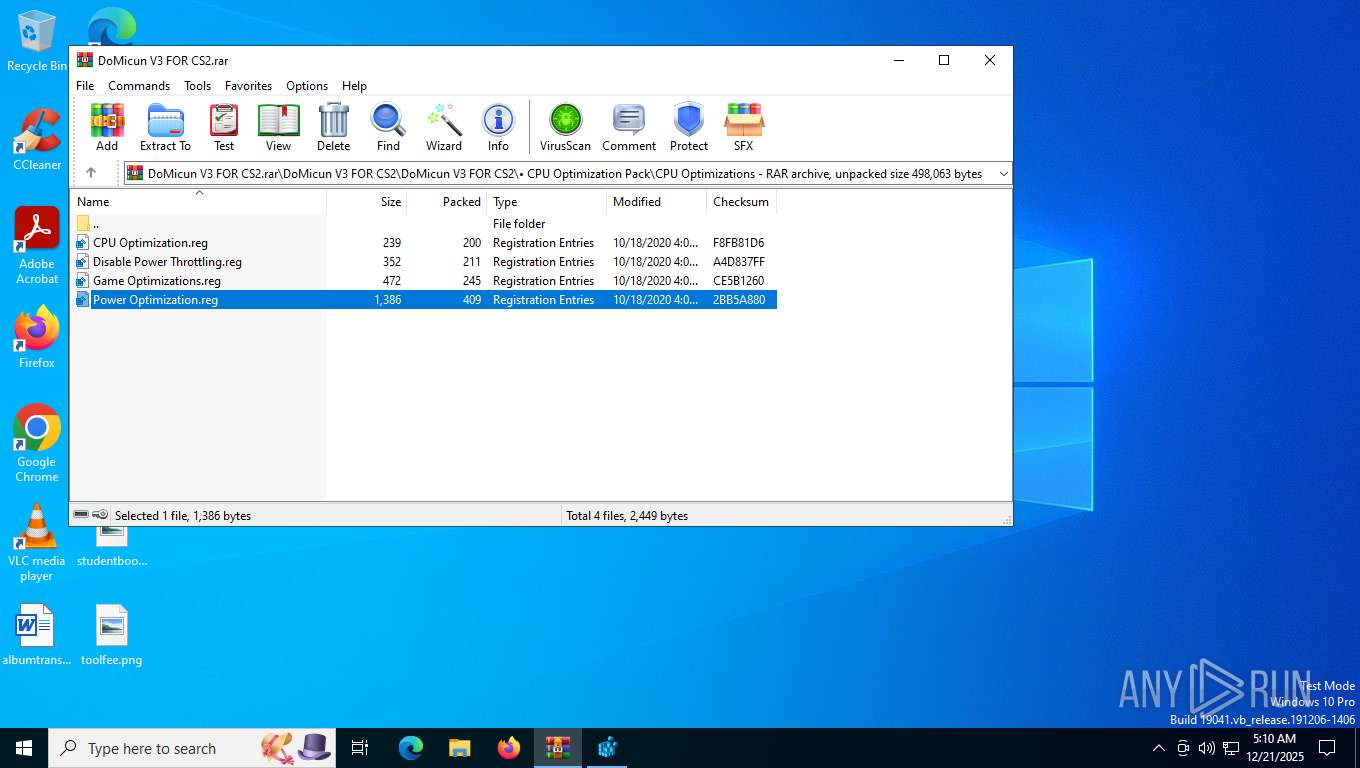Image resolution: width=1360 pixels, height=768 pixels.
Task: Select Power Optimization.reg file
Action: coord(424,300)
